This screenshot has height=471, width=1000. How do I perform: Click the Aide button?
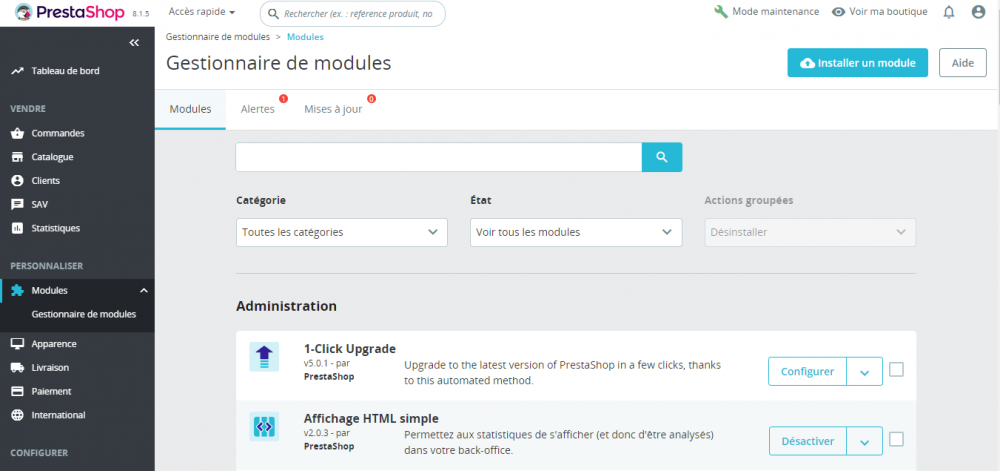(963, 63)
